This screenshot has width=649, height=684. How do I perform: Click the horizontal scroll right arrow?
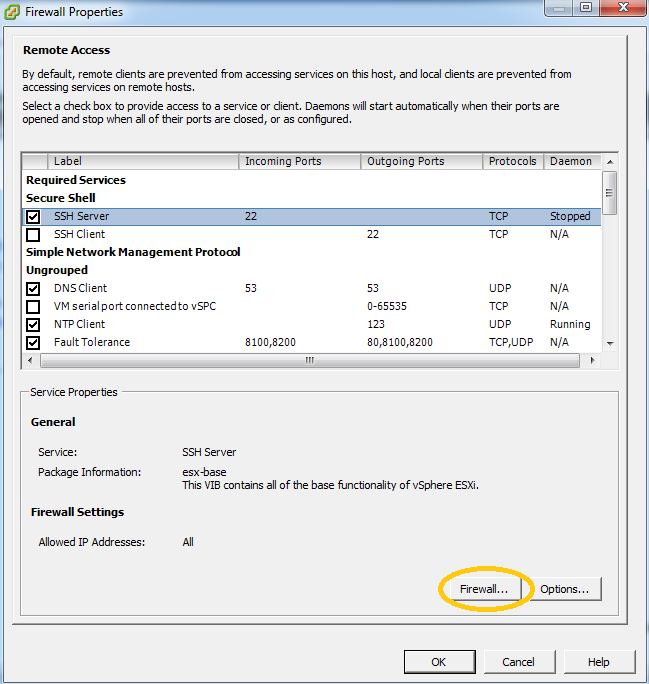tap(592, 360)
